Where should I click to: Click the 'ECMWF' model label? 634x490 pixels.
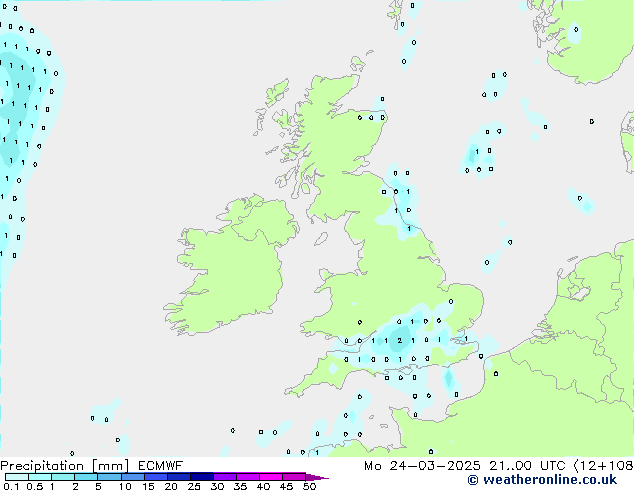click(x=161, y=466)
